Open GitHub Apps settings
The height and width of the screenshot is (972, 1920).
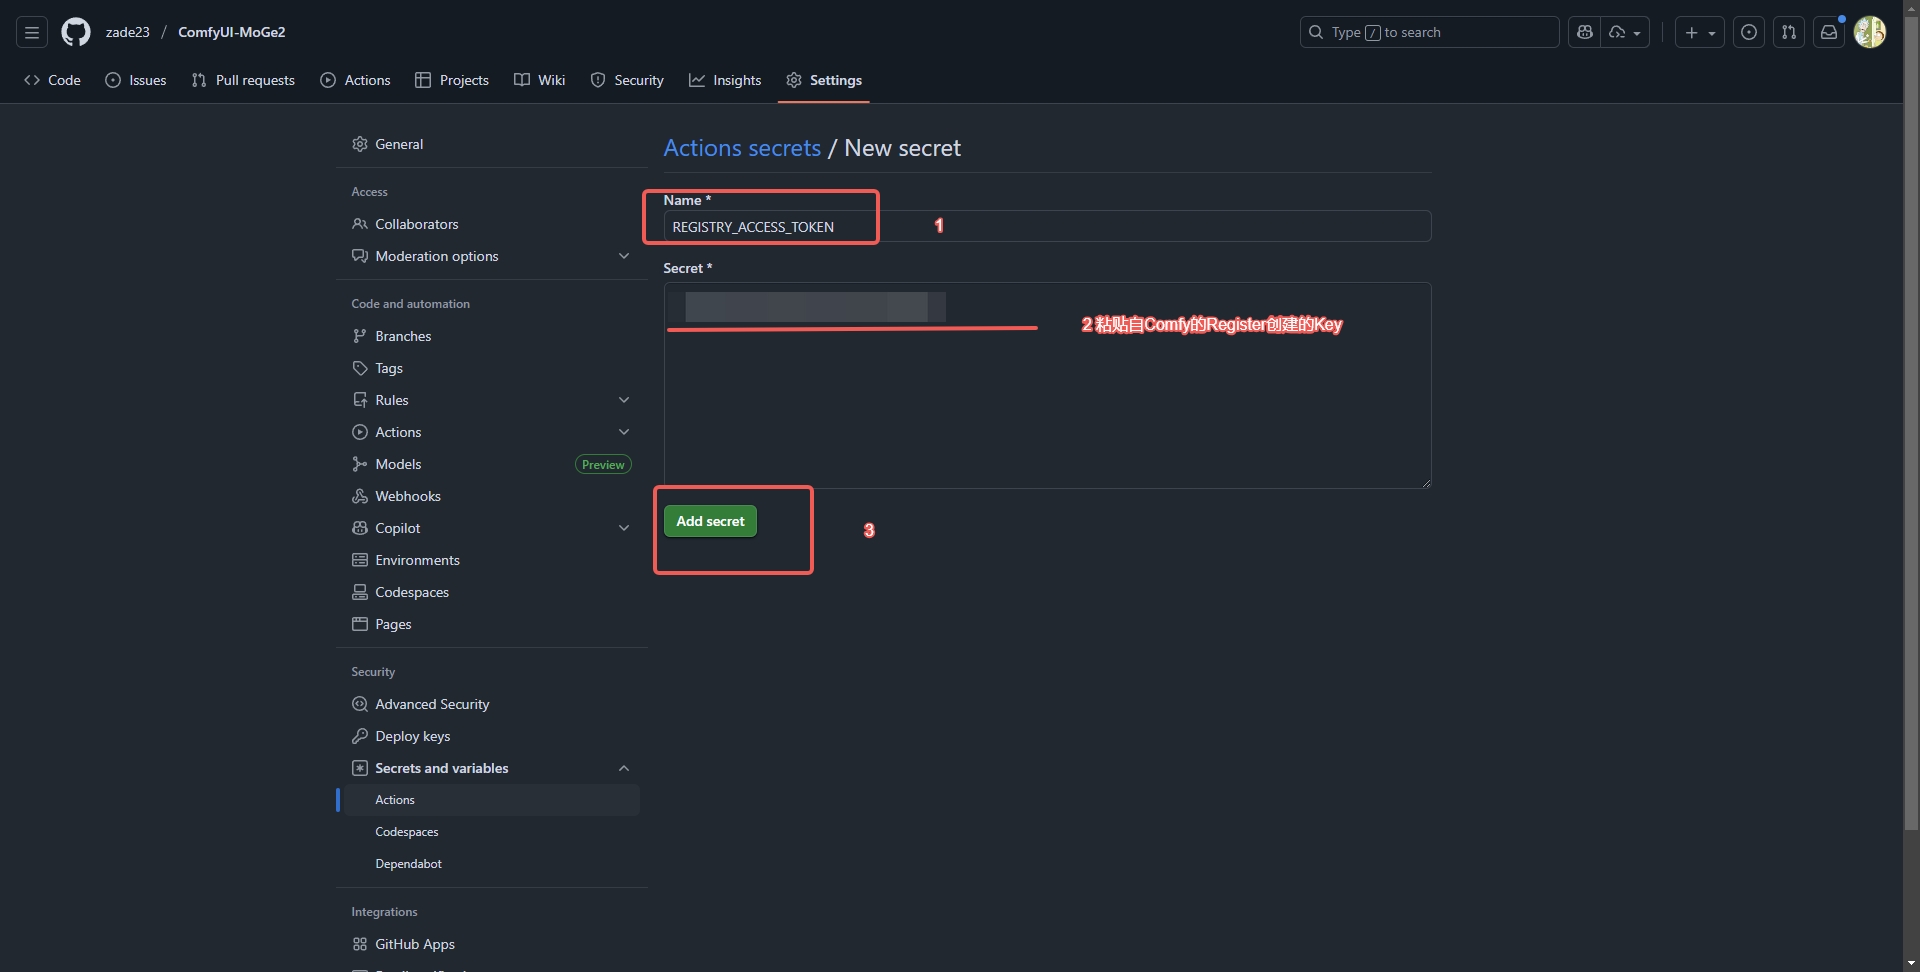point(491,944)
